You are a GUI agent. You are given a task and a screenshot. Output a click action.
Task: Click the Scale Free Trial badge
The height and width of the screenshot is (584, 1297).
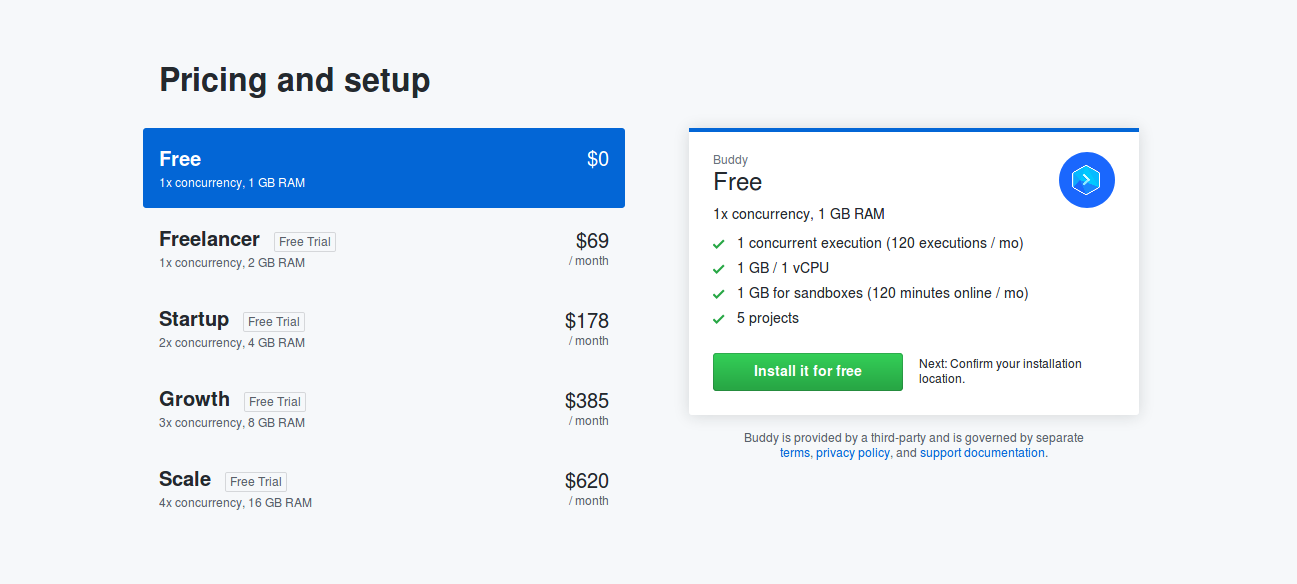click(x=256, y=482)
